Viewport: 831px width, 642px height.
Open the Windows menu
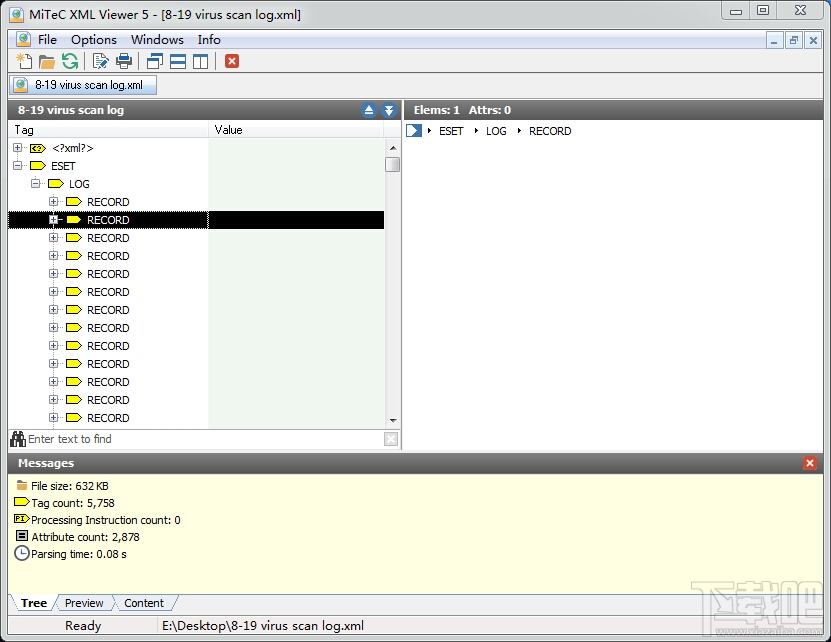pos(157,40)
